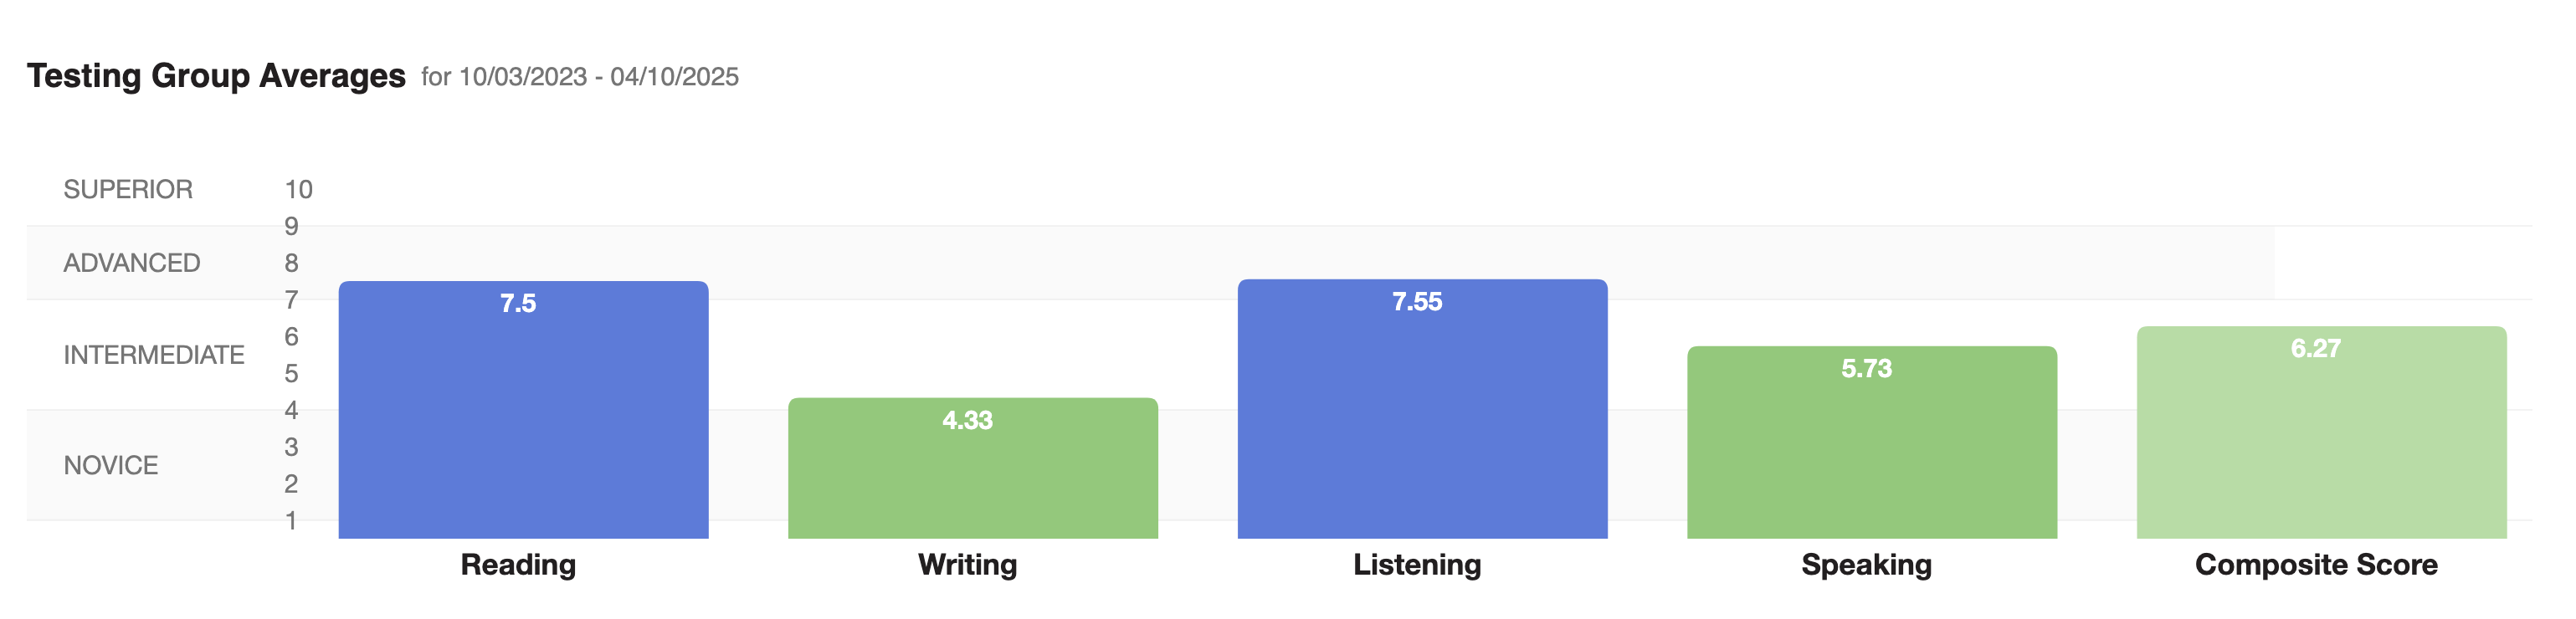Click the Testing Group Averages heading
Viewport: 2576px width, 619px height.
[x=216, y=76]
